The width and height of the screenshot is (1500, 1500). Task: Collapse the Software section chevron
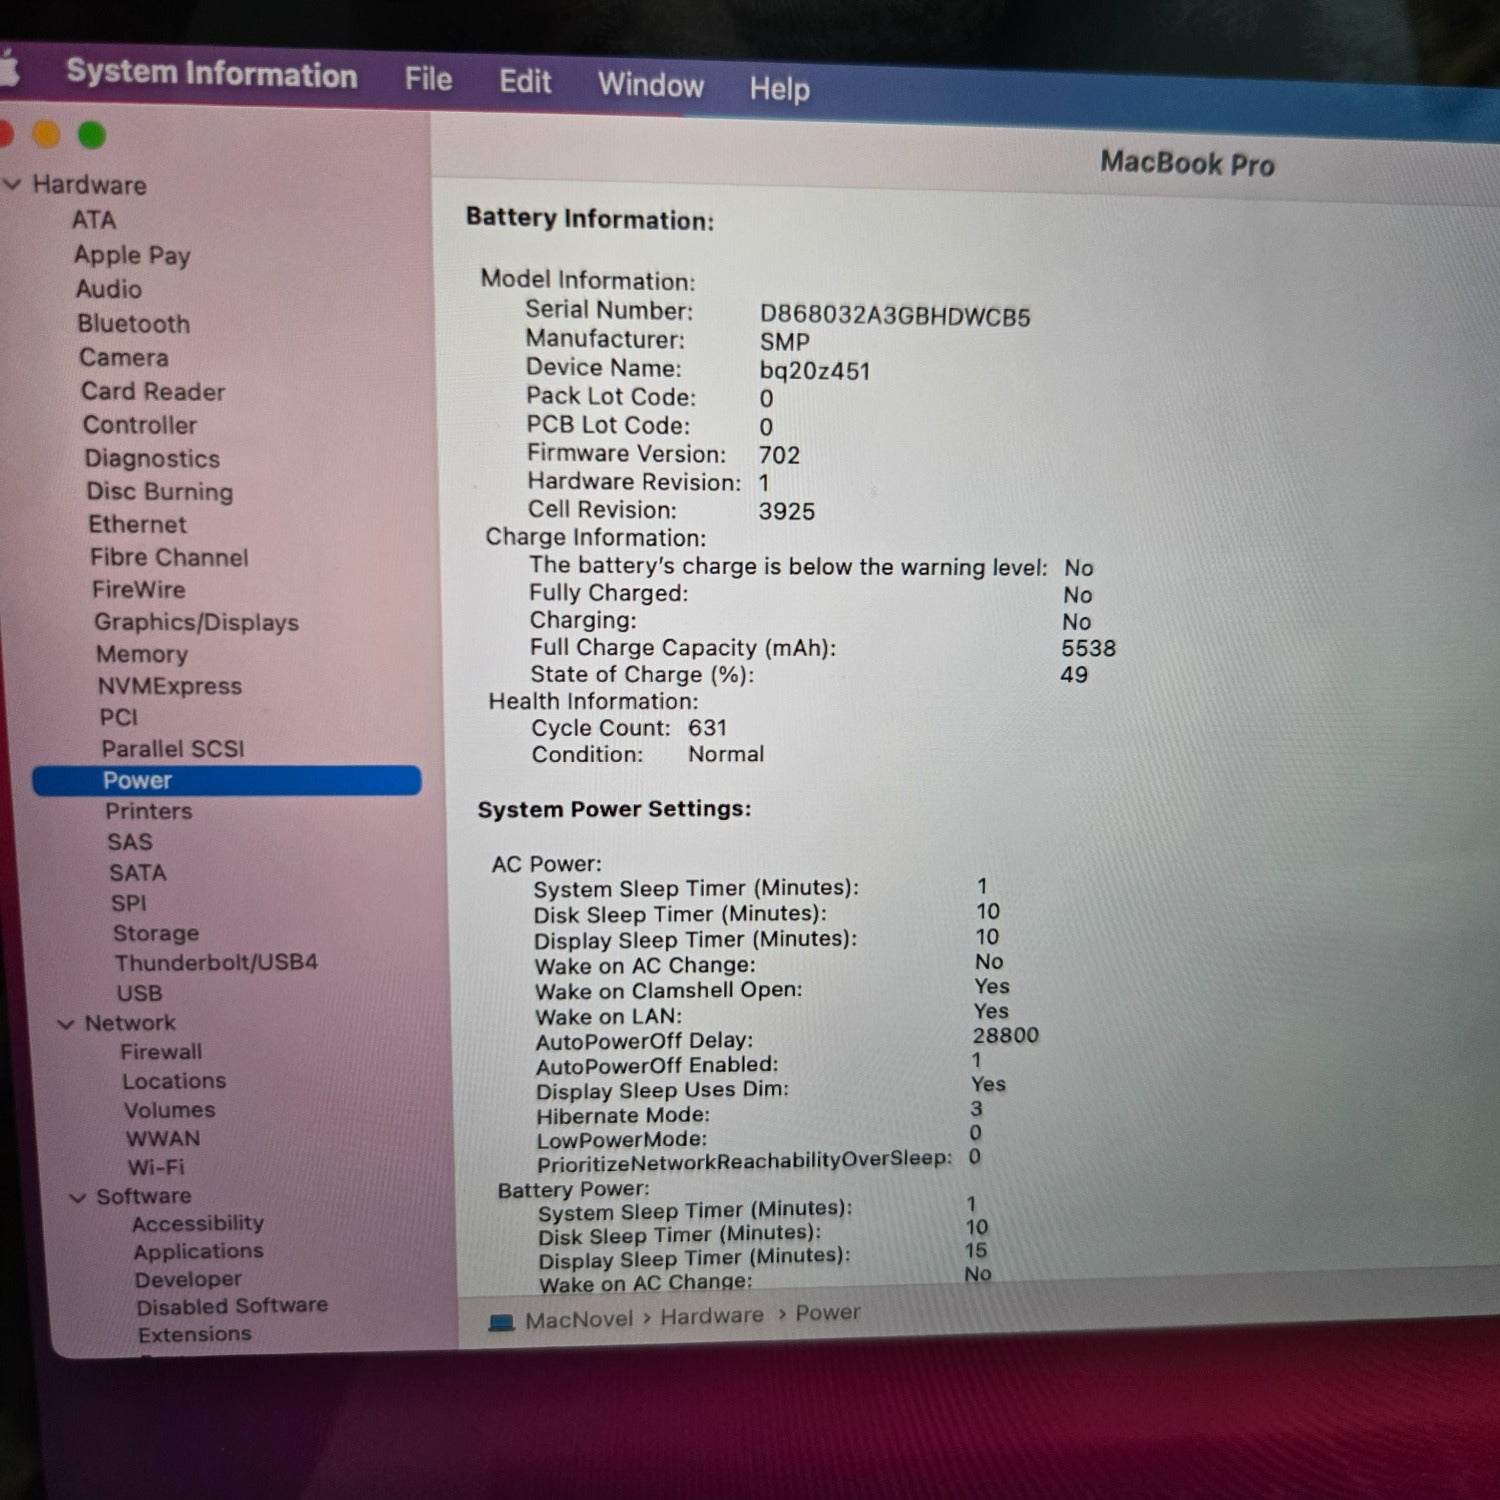[x=78, y=1197]
